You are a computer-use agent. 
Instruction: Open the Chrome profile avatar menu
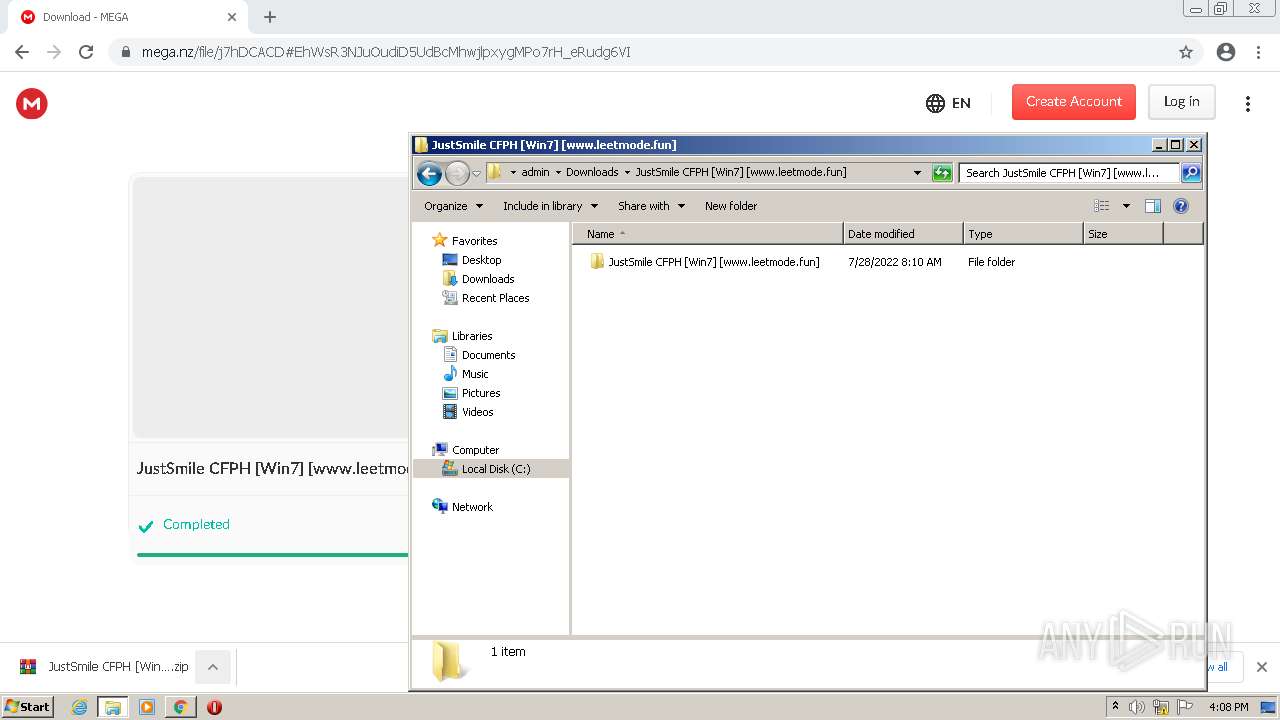(x=1226, y=52)
